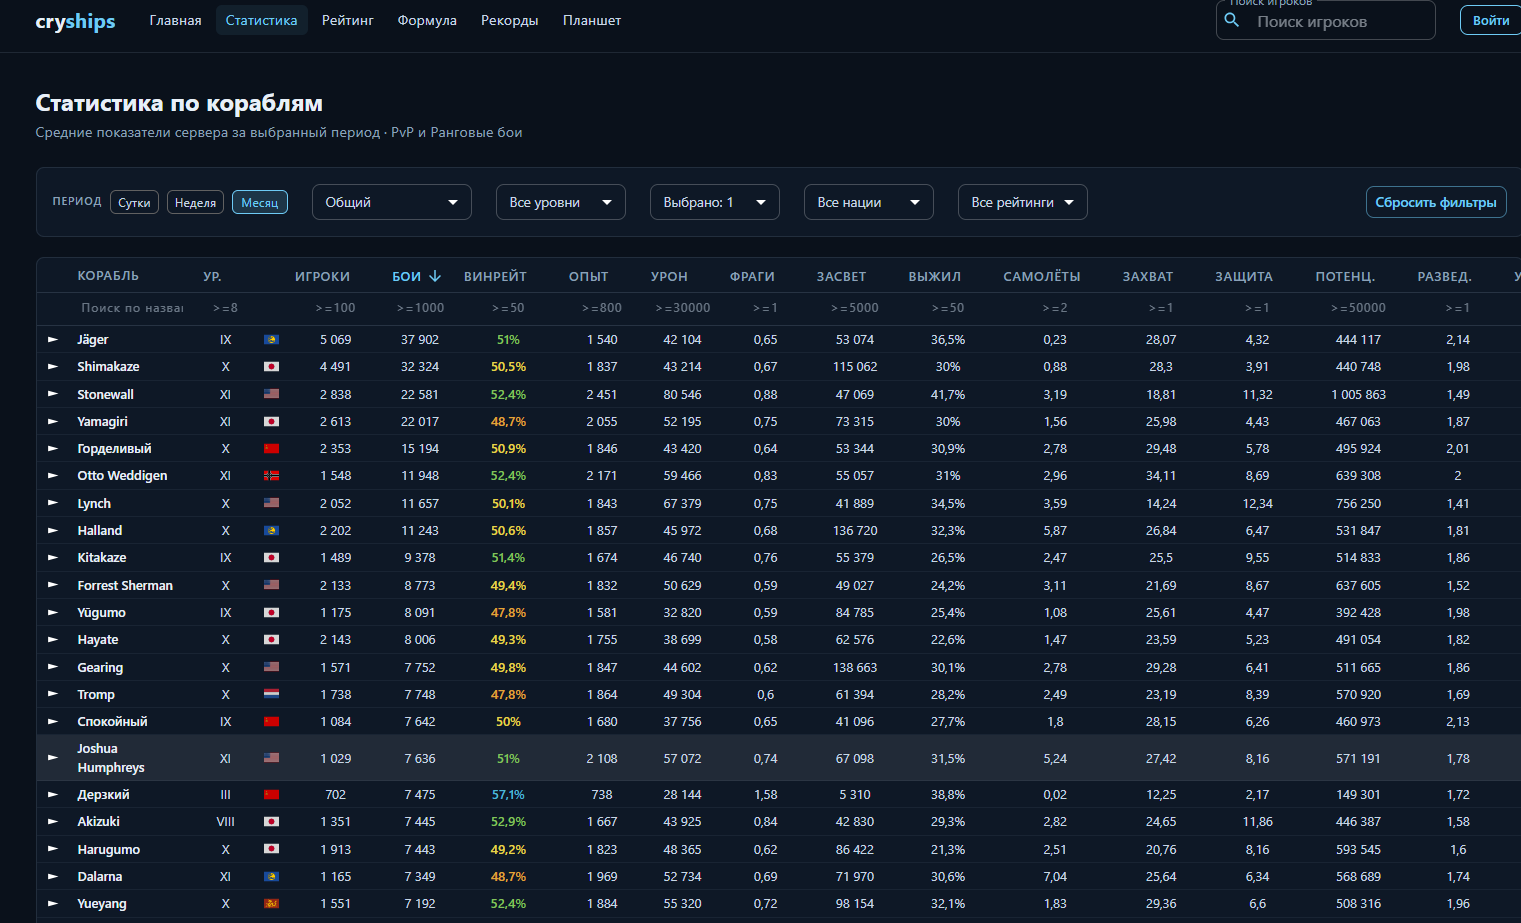Open the Рекорды nav tab
The image size is (1521, 923).
click(x=509, y=20)
